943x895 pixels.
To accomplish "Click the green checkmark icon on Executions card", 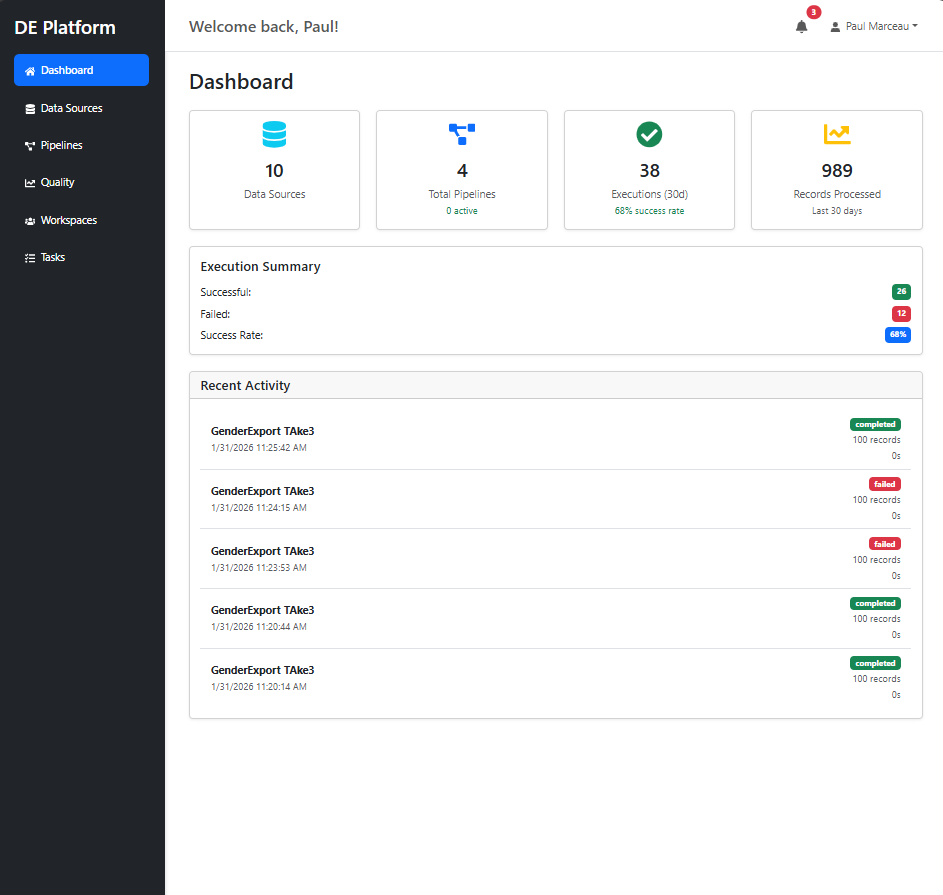I will pos(649,134).
